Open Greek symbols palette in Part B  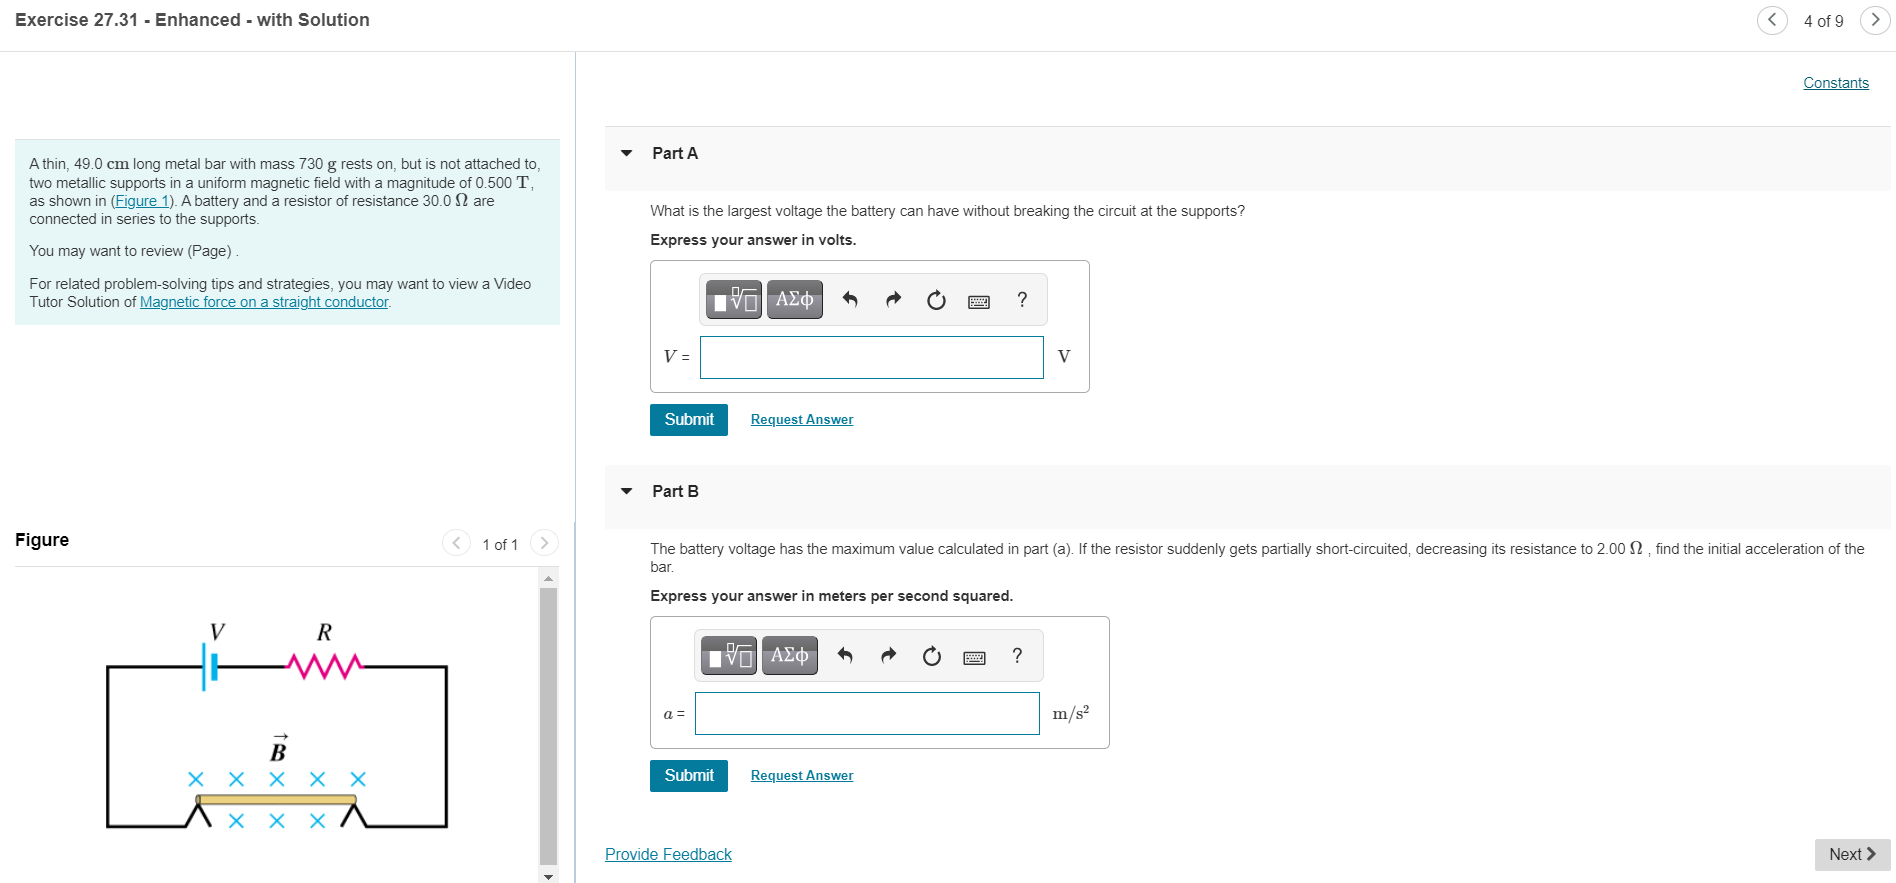790,656
